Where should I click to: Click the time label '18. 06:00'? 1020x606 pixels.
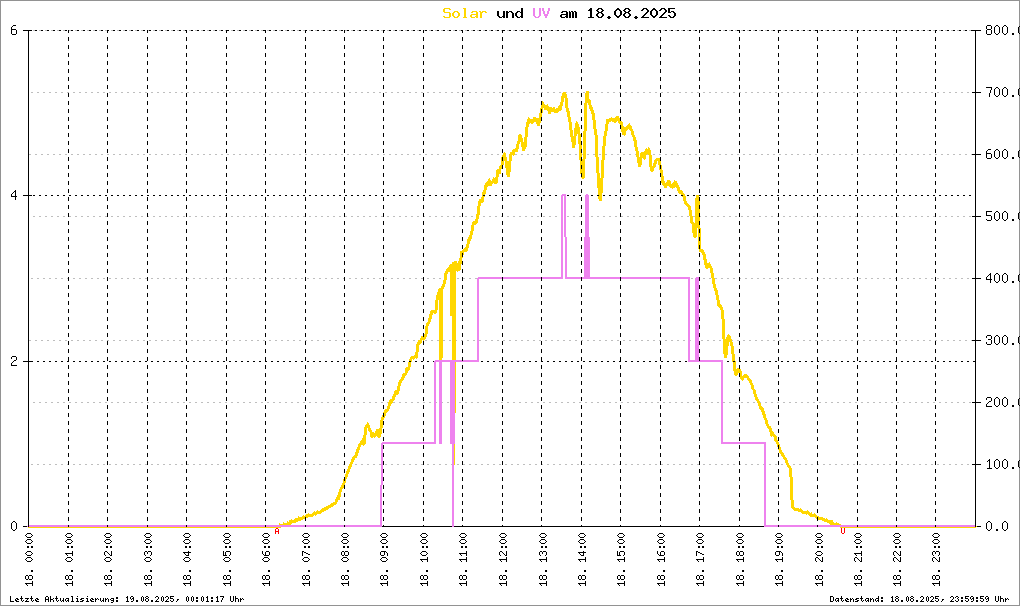point(266,559)
